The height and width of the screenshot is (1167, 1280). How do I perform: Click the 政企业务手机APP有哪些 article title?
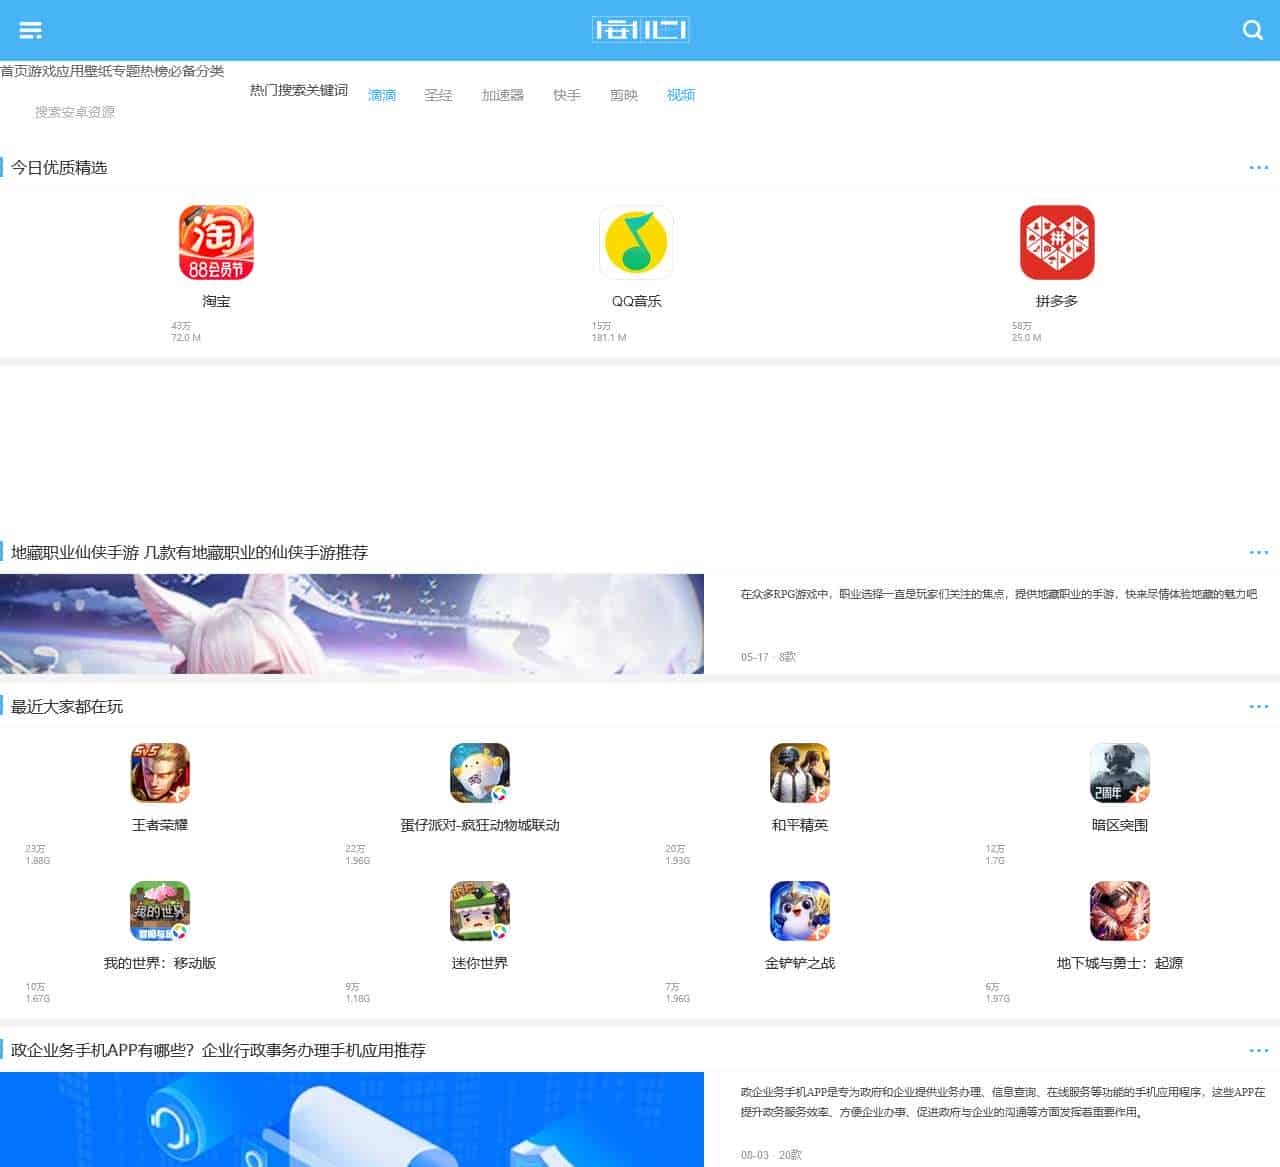pyautogui.click(x=218, y=1050)
